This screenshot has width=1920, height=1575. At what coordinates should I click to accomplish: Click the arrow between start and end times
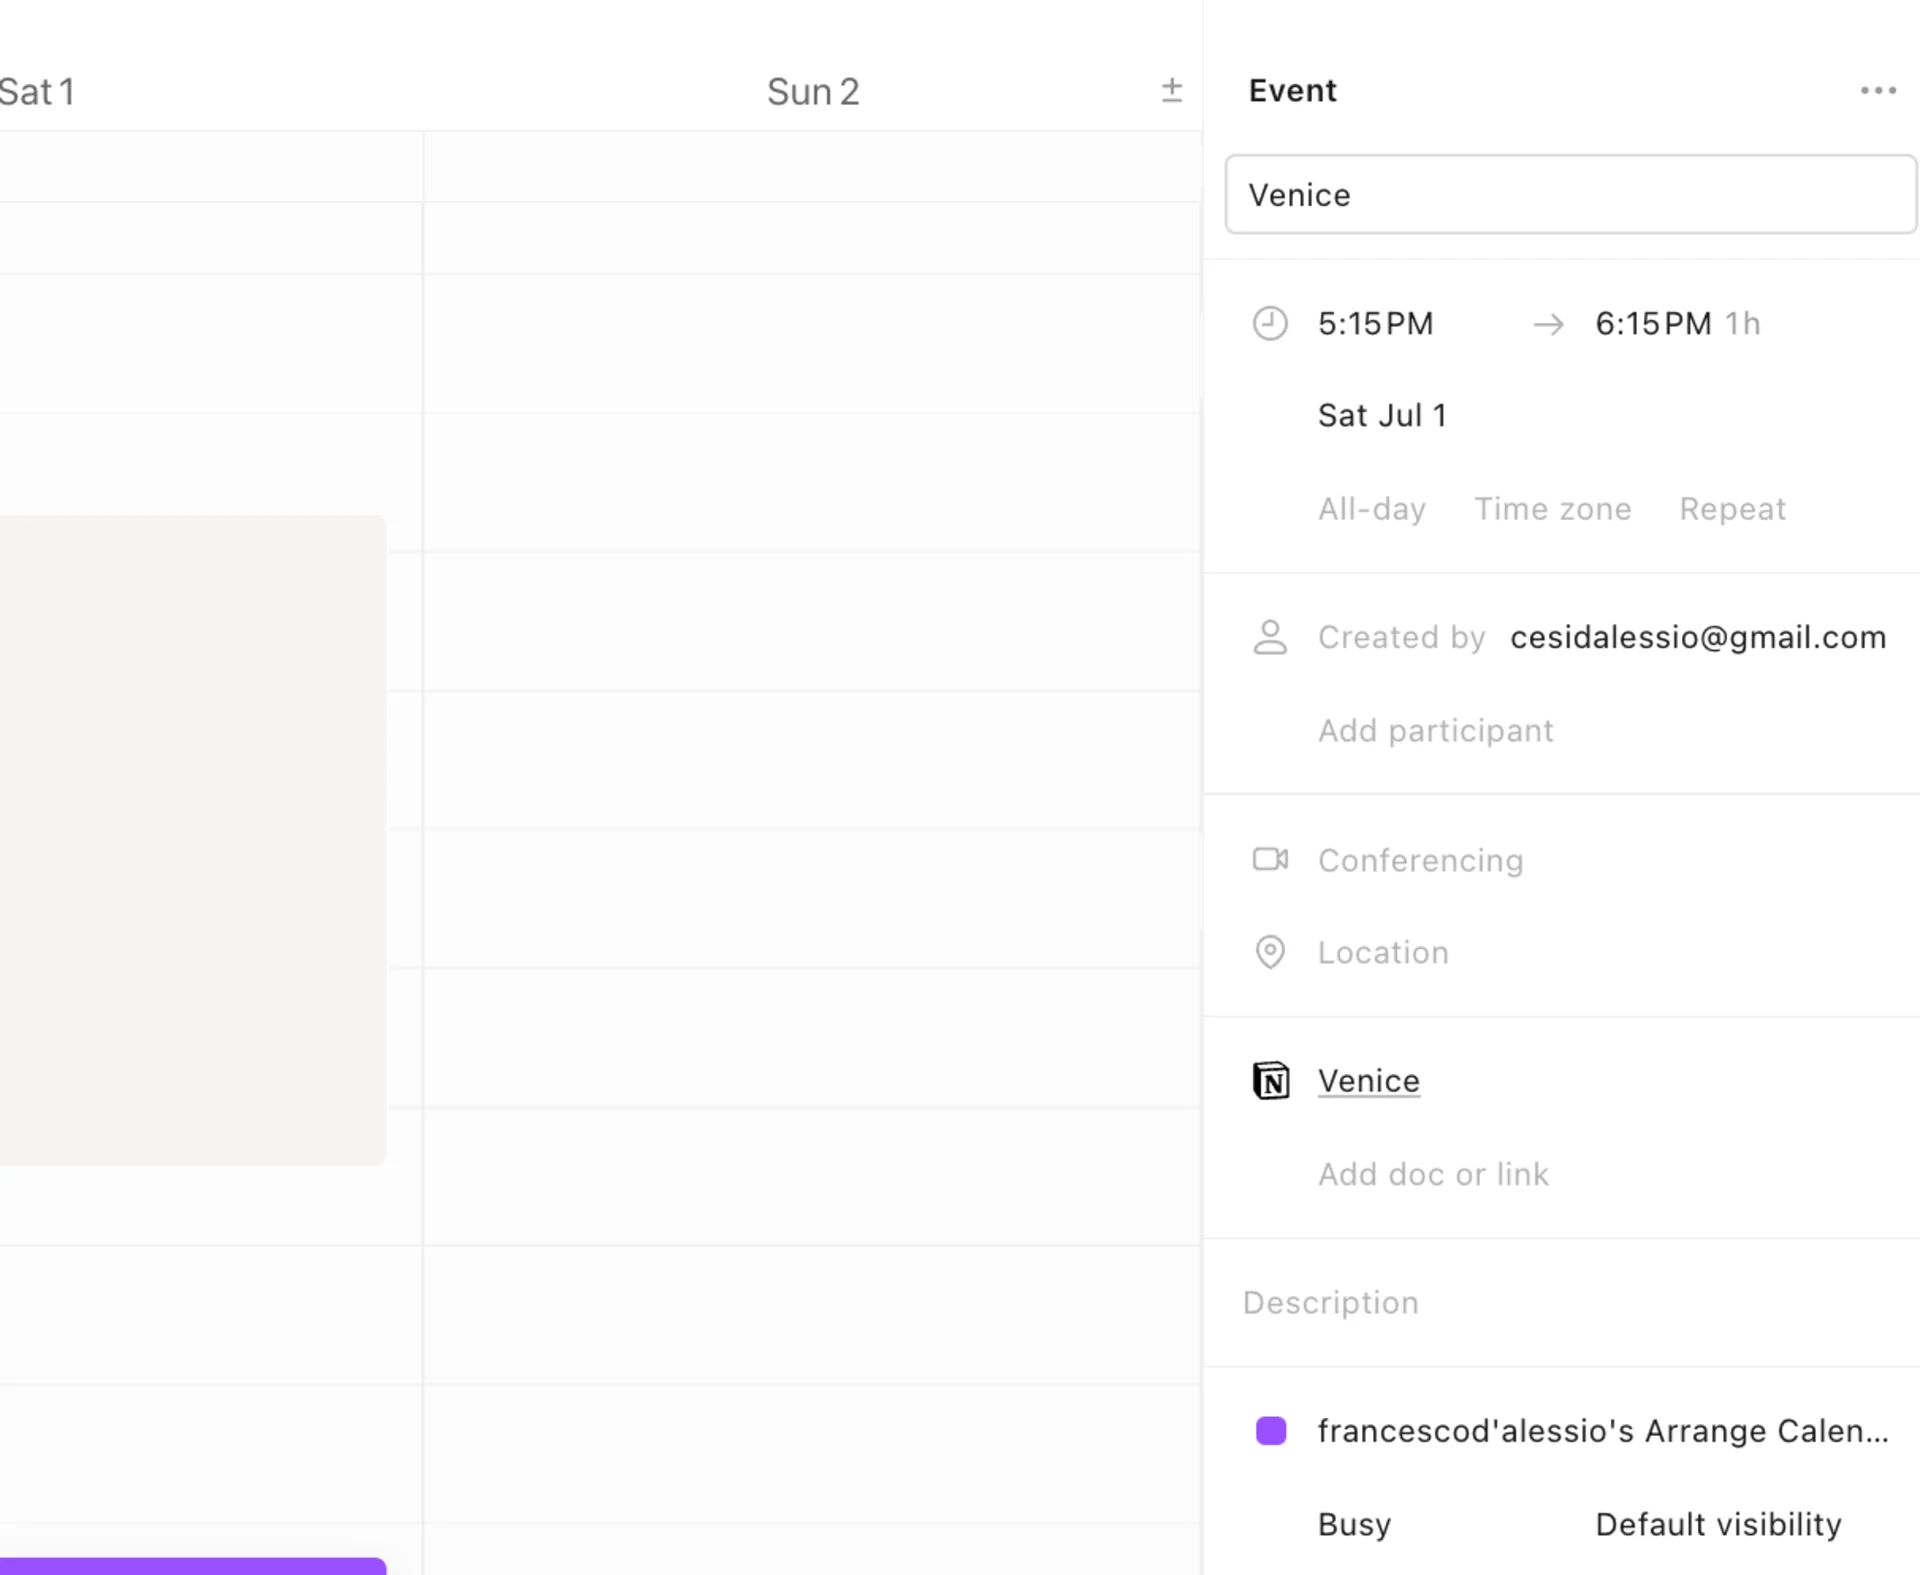(1547, 324)
